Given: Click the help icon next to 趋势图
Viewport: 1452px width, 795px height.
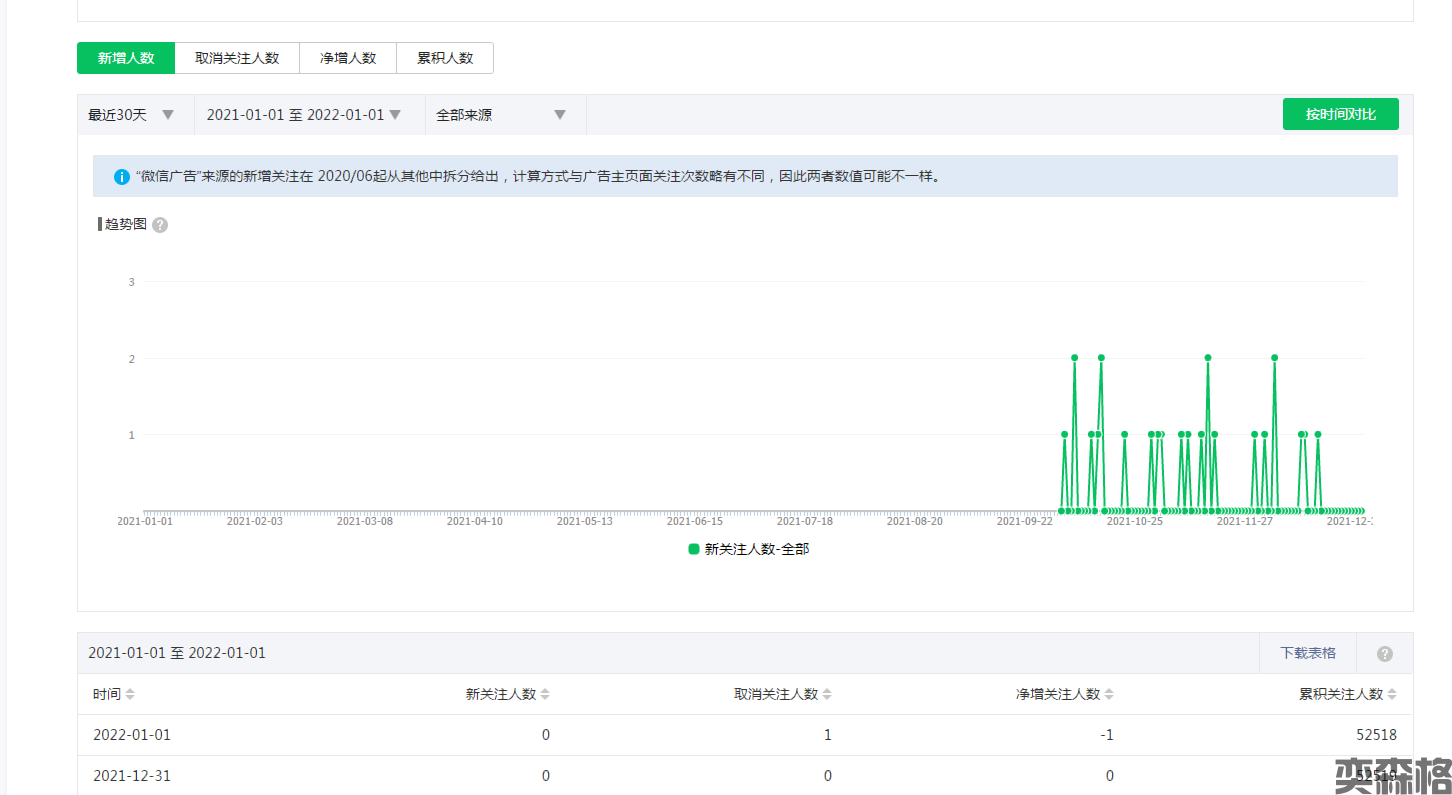Looking at the screenshot, I should pos(160,225).
